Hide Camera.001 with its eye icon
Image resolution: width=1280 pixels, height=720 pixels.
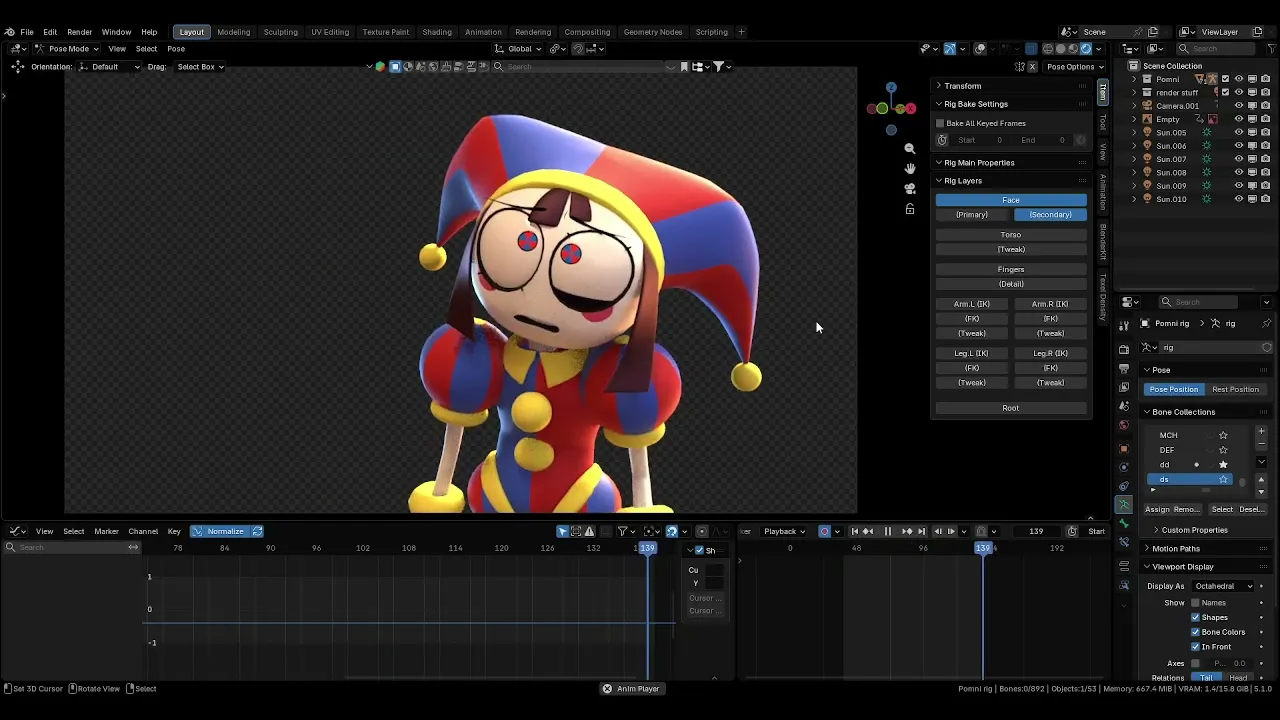coord(1239,106)
